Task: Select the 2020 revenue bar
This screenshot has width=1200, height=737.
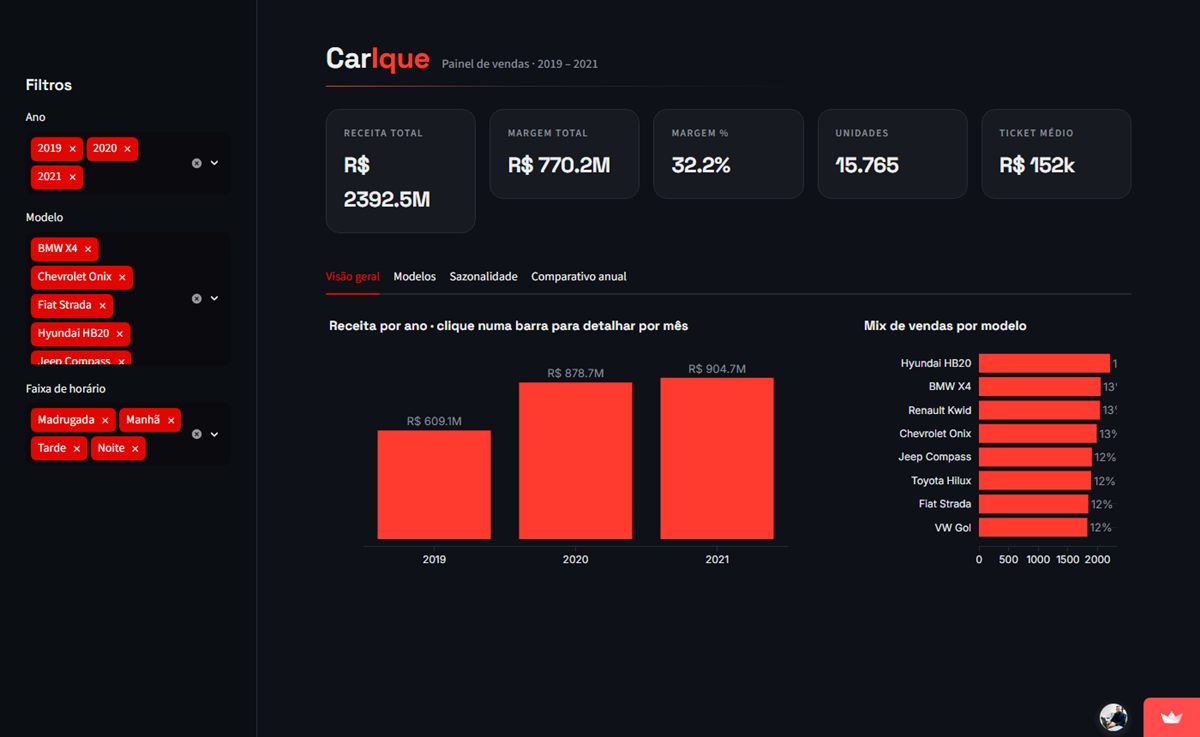Action: [x=575, y=461]
